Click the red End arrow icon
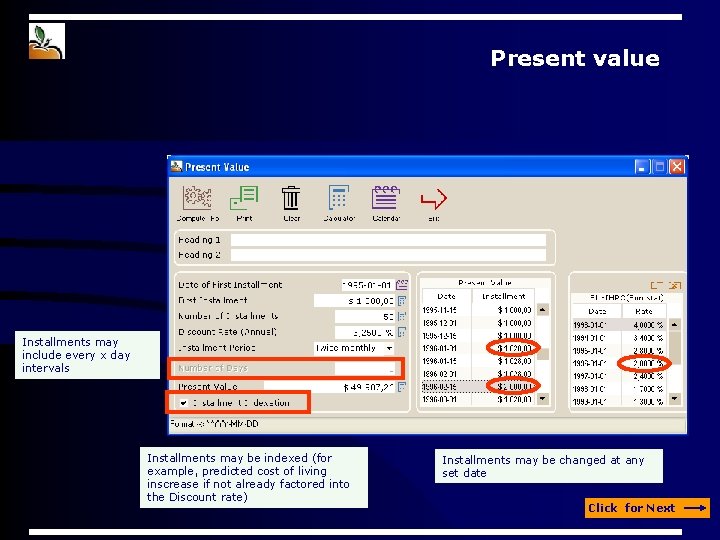 click(x=433, y=199)
